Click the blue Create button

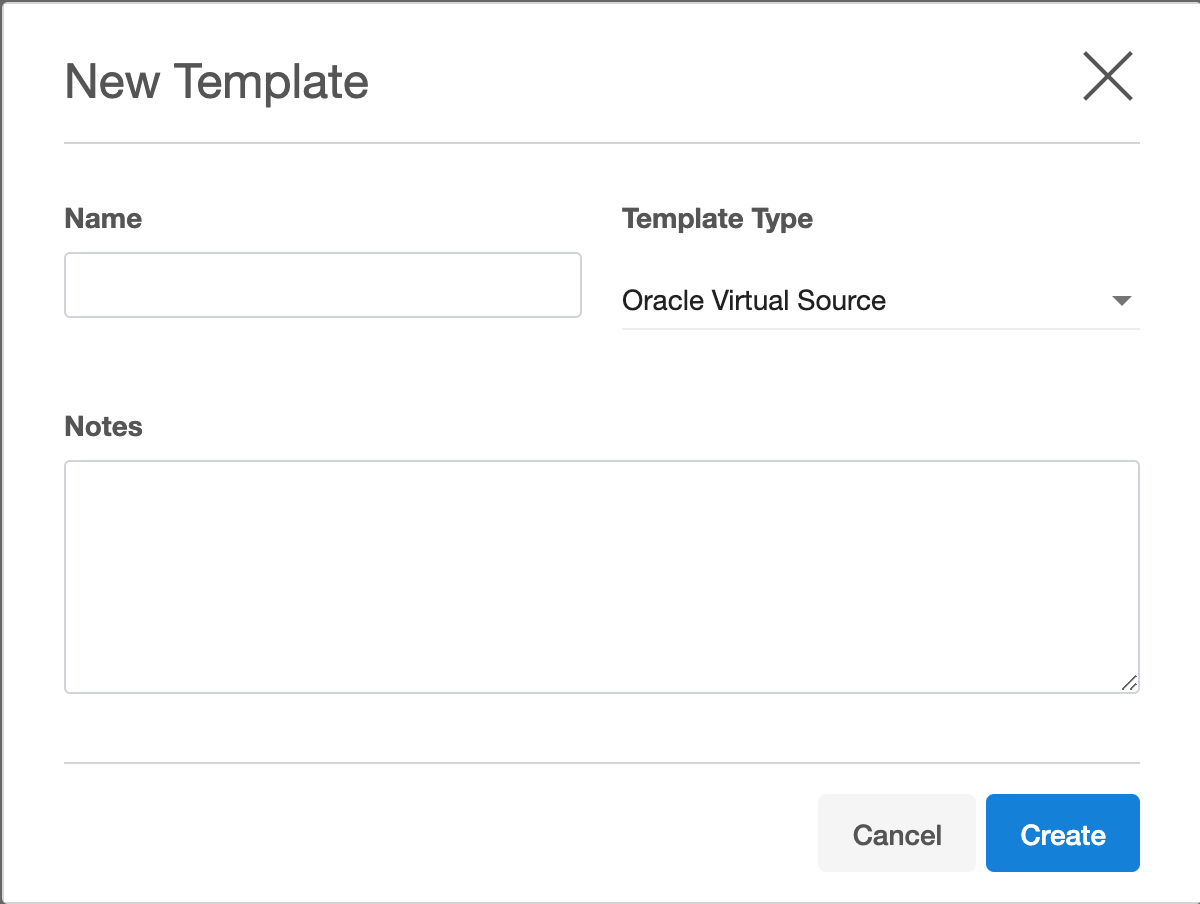(1062, 834)
